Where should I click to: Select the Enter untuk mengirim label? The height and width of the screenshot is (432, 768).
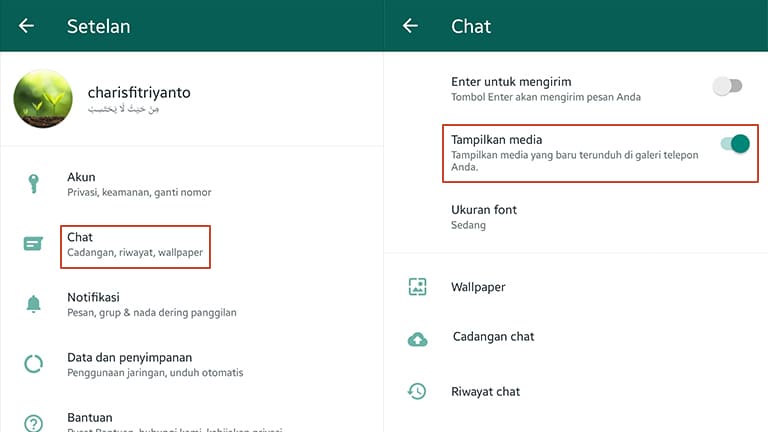(x=511, y=81)
